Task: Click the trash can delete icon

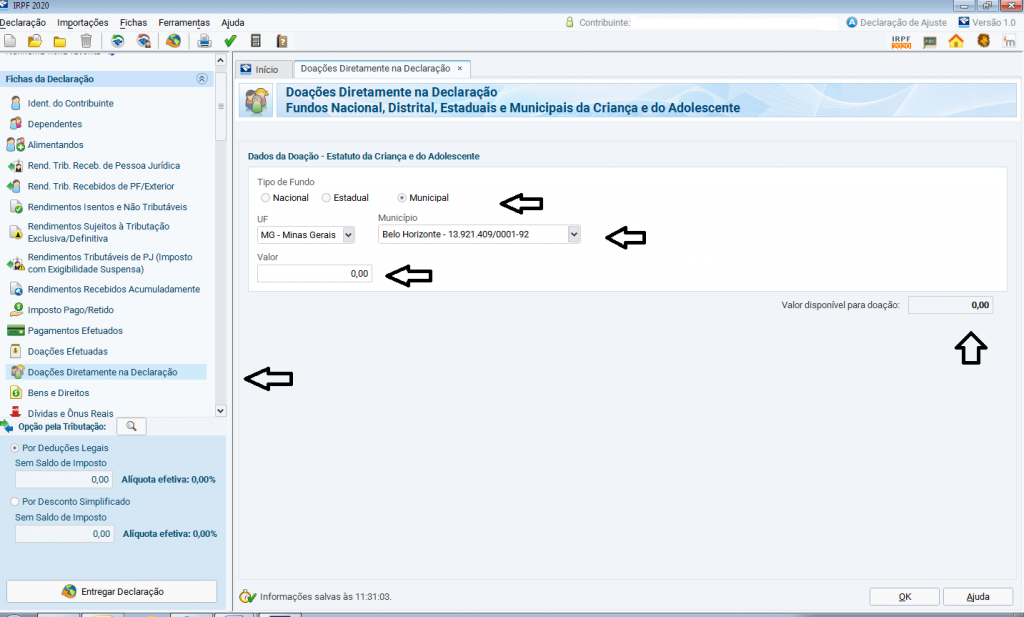Action: pyautogui.click(x=86, y=41)
